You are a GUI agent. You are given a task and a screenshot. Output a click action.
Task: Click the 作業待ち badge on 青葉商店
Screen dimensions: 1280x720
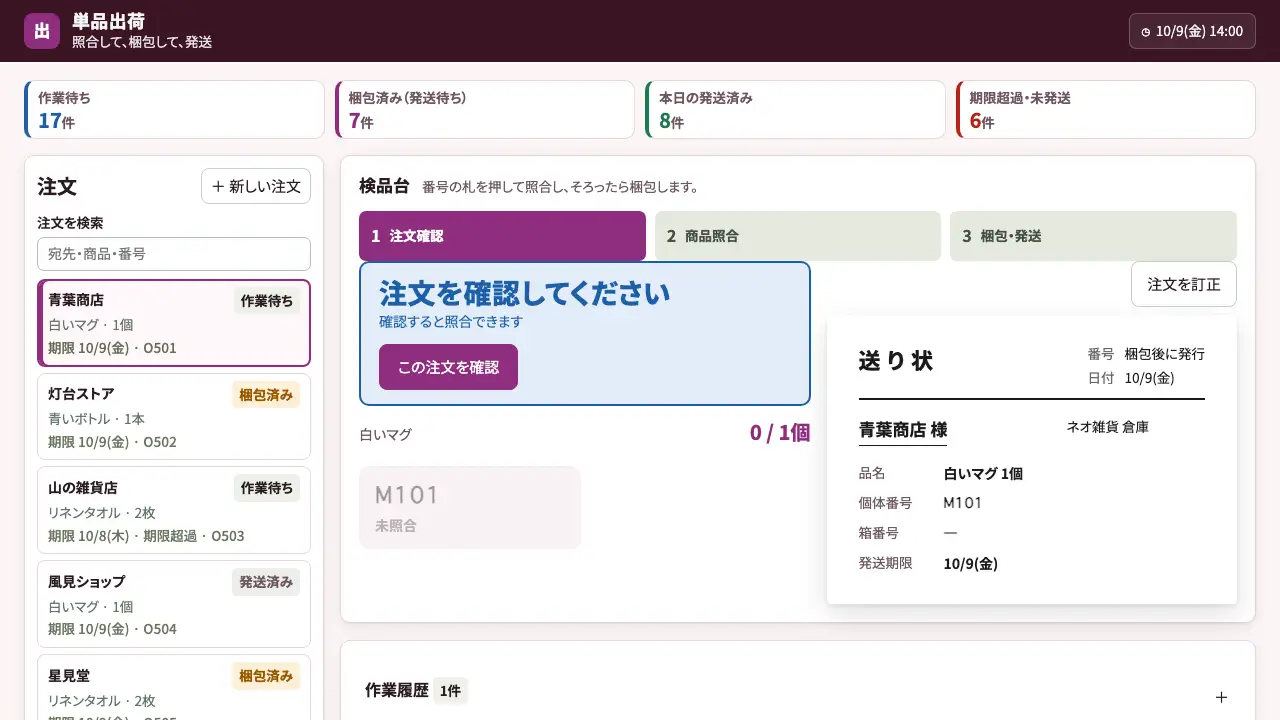[x=267, y=301]
